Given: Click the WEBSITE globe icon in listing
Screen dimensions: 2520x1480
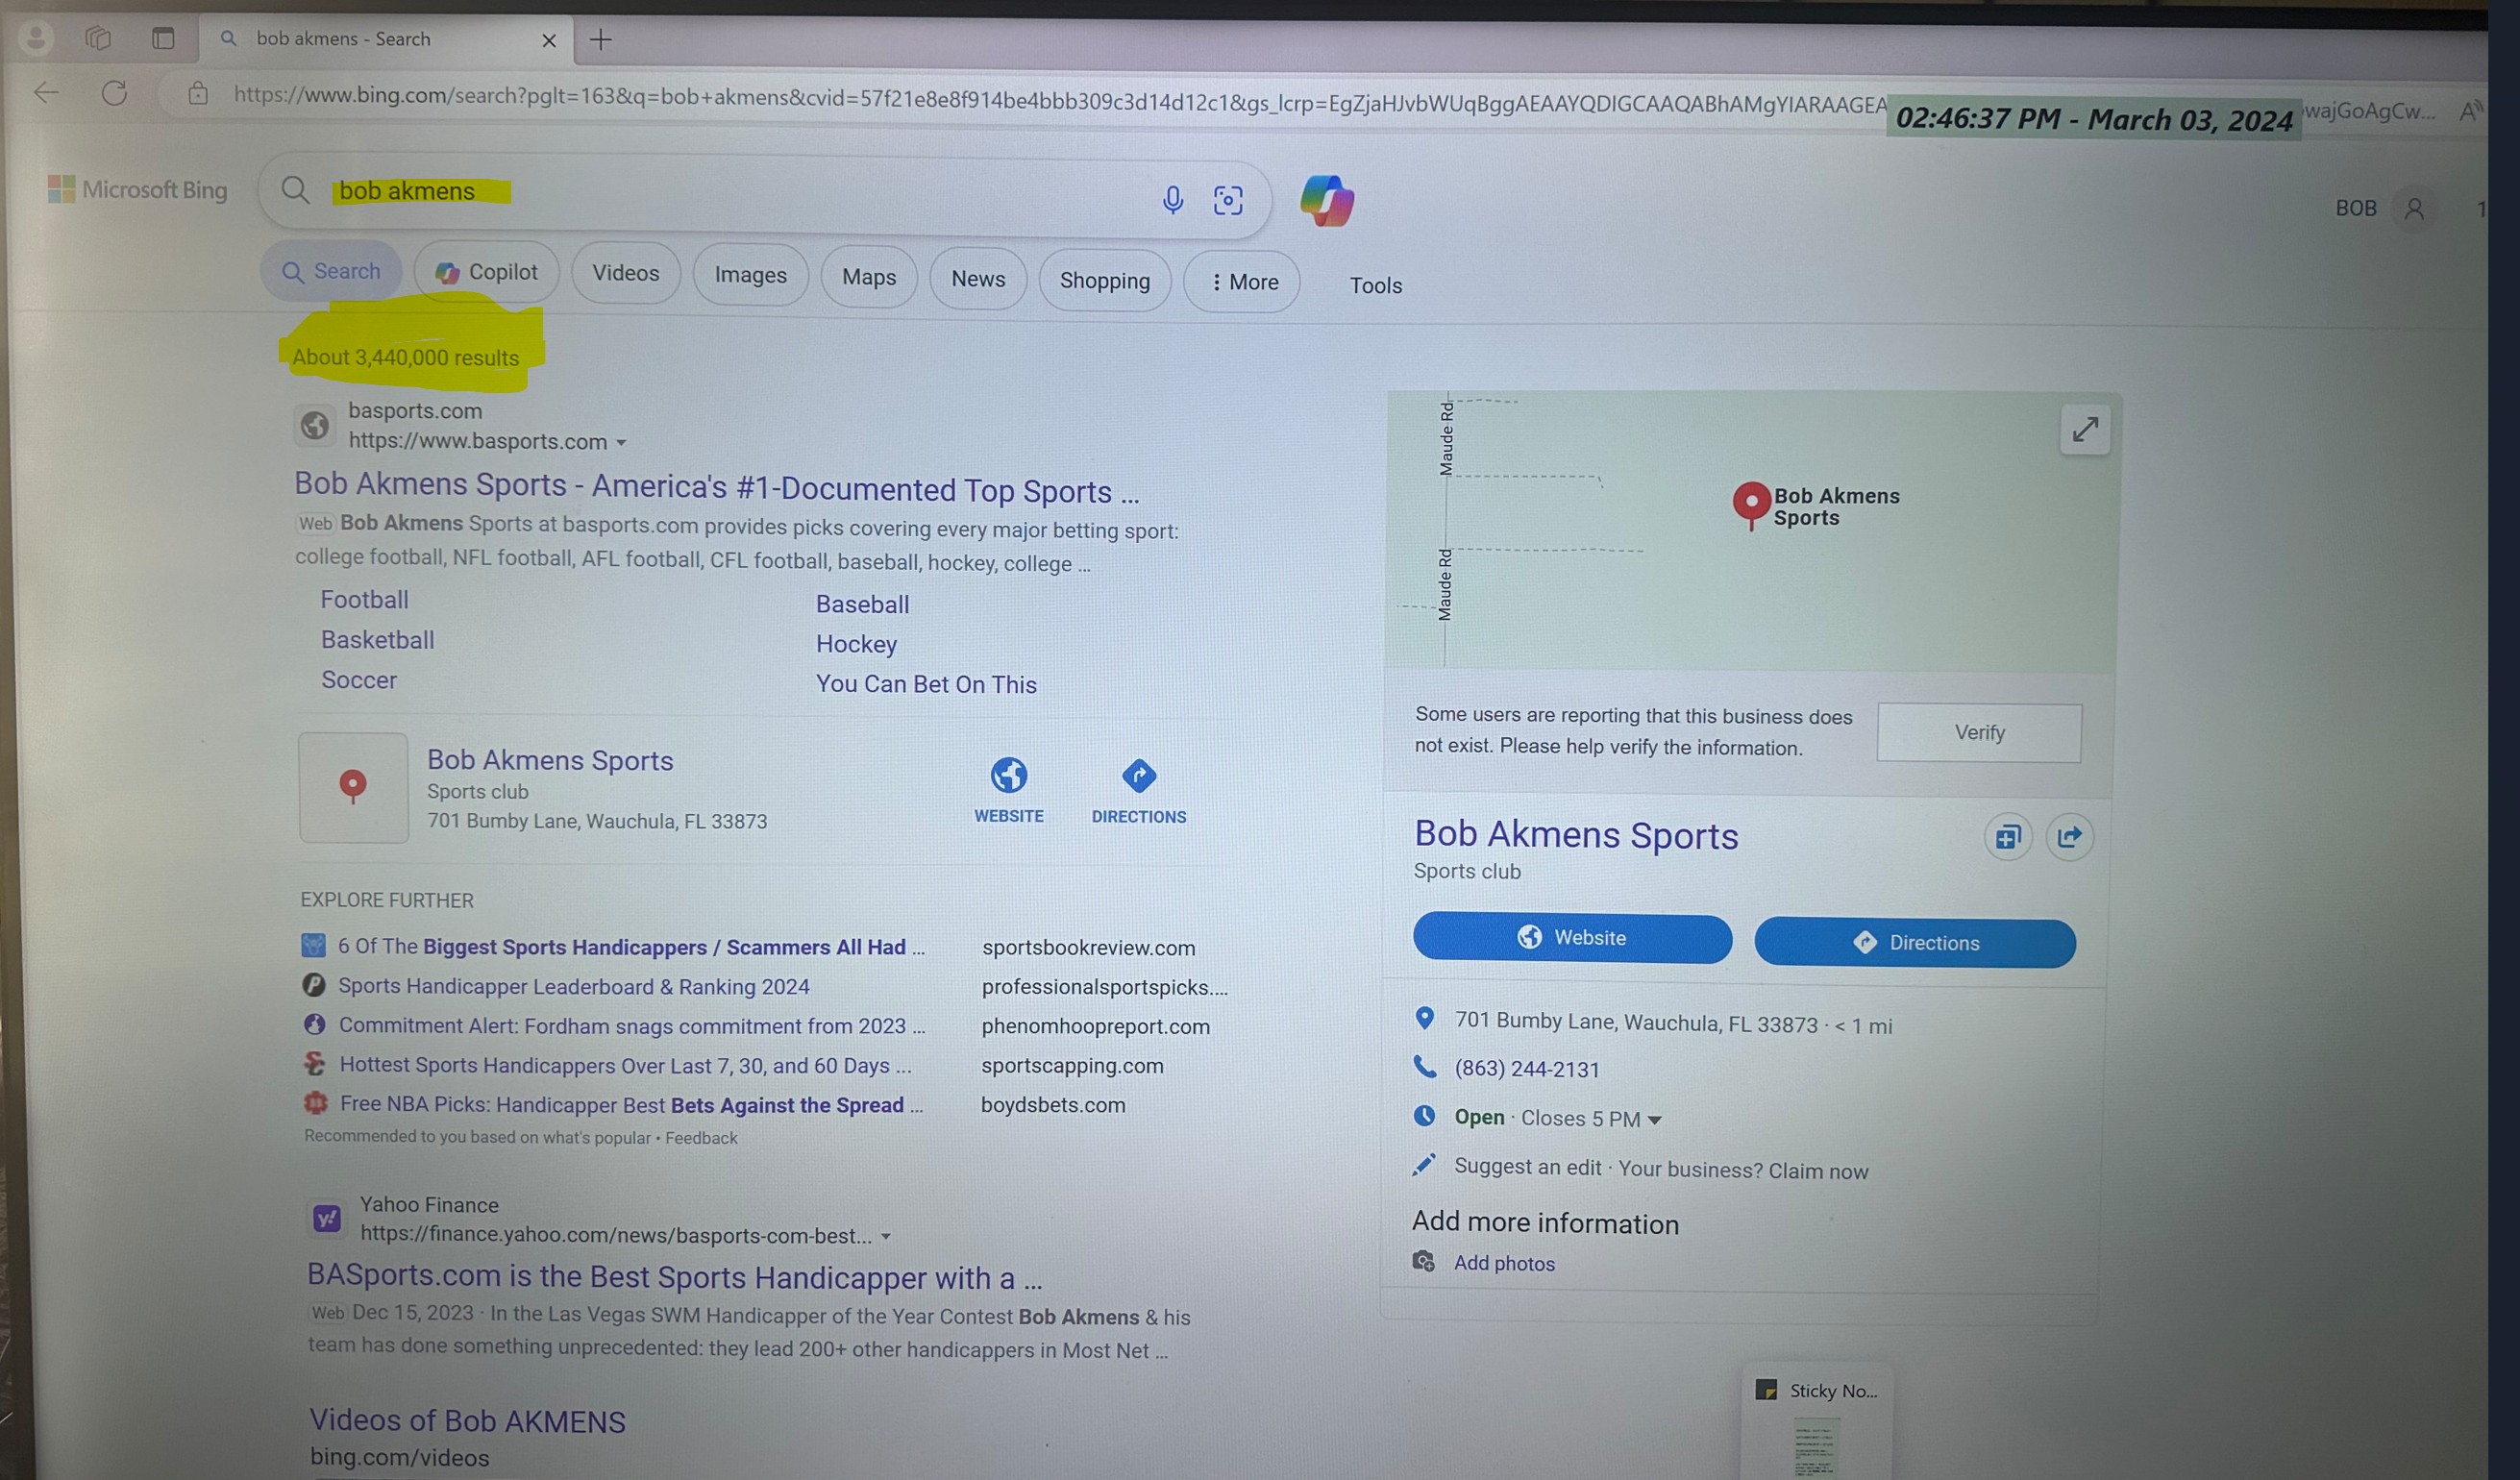Looking at the screenshot, I should [1009, 775].
